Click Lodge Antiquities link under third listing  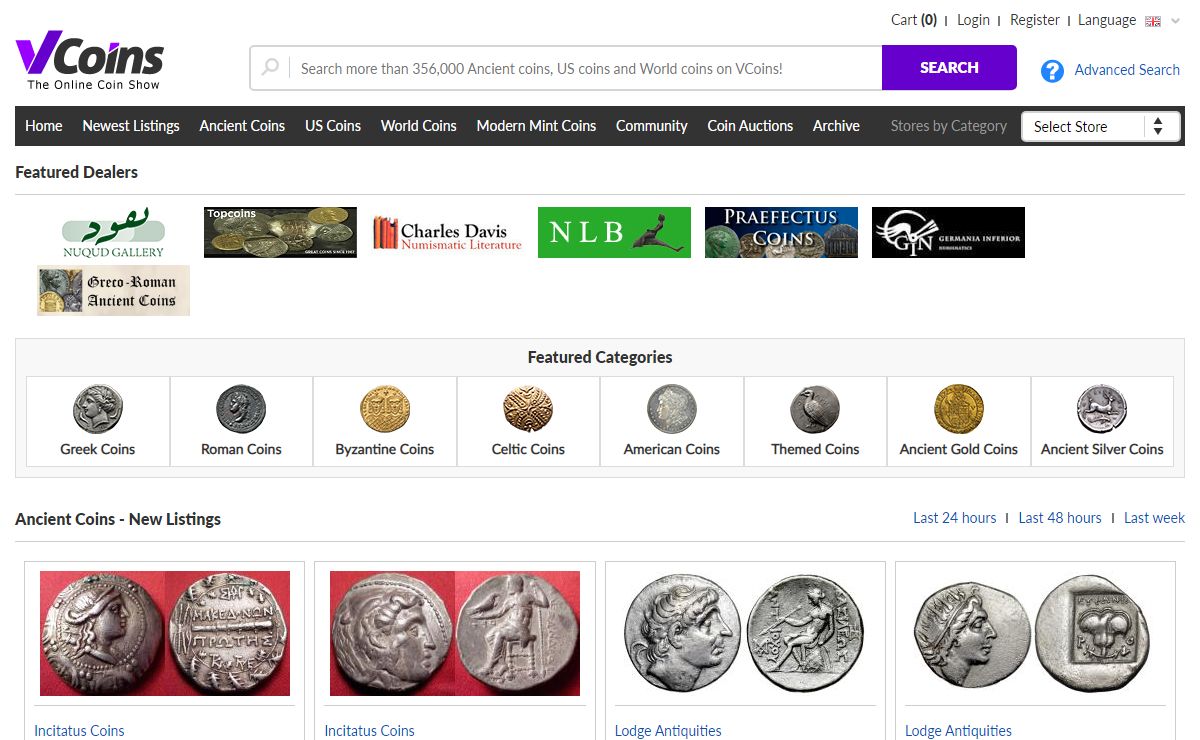(668, 731)
